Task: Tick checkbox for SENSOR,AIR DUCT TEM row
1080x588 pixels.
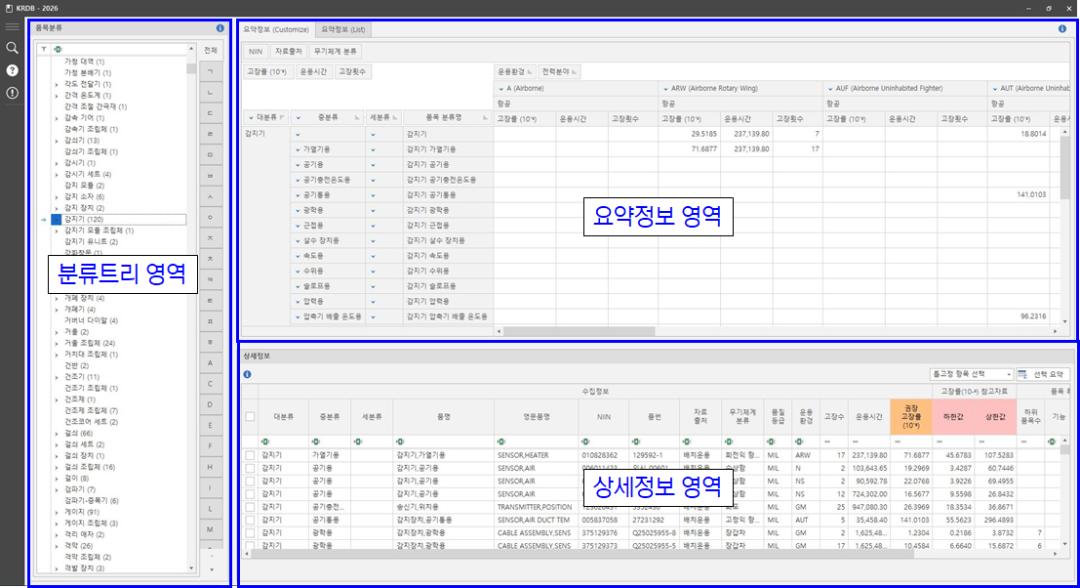Action: tap(250, 520)
